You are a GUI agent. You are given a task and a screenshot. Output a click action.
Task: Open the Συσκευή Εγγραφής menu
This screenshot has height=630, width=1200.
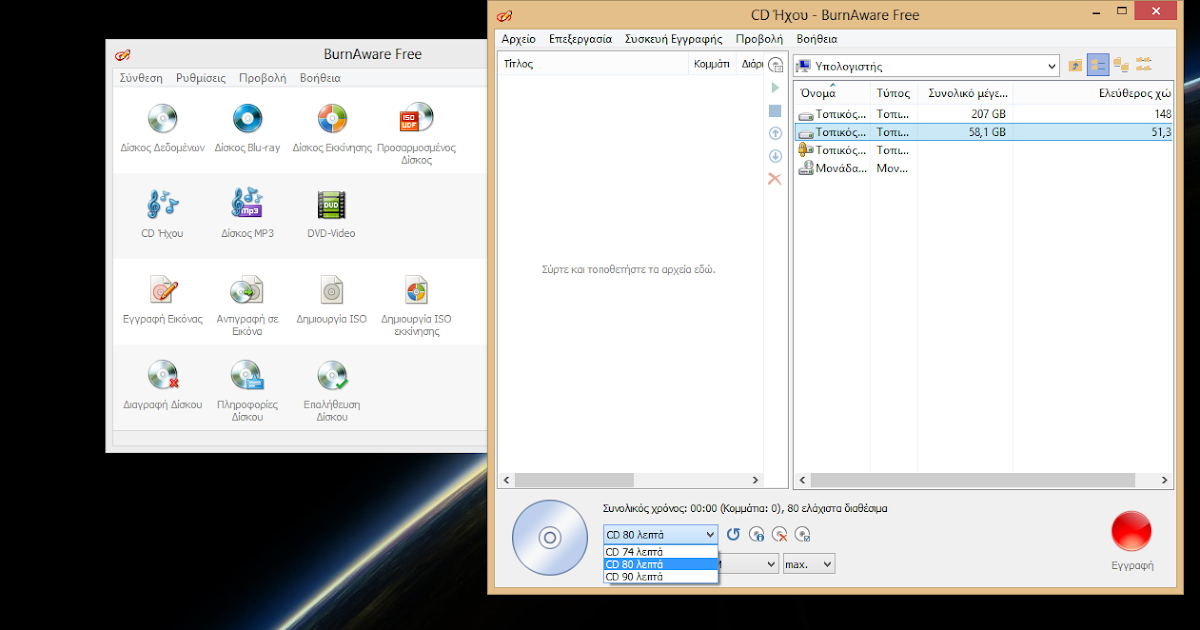point(673,39)
